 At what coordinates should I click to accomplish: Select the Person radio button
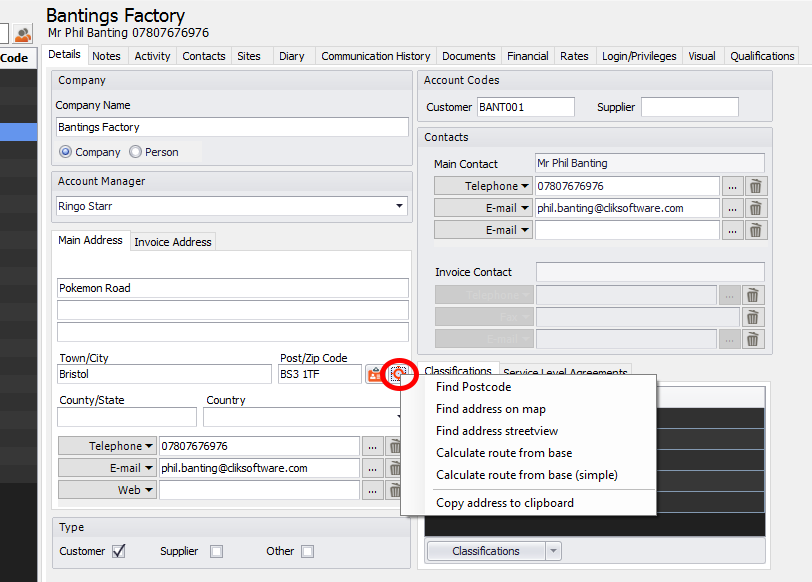(x=136, y=152)
